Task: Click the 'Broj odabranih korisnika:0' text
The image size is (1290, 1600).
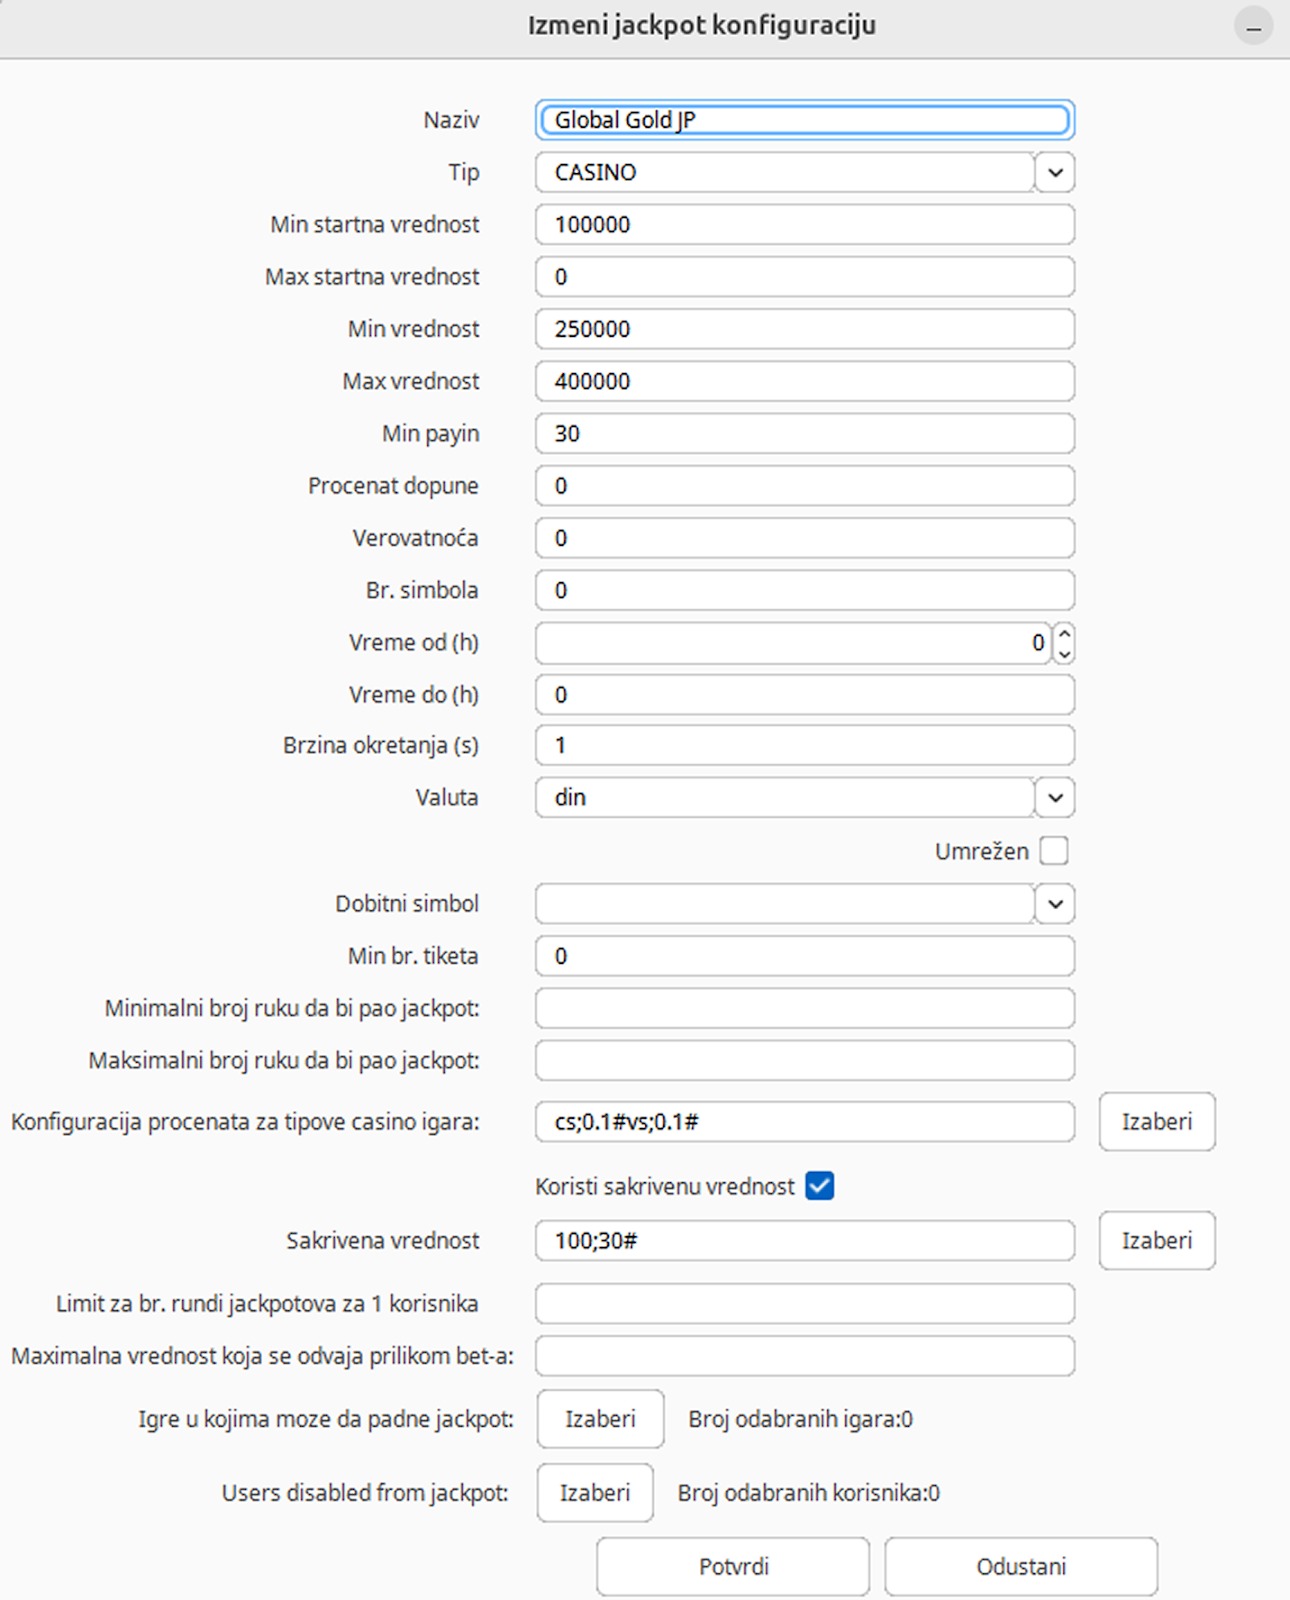Action: [808, 1493]
